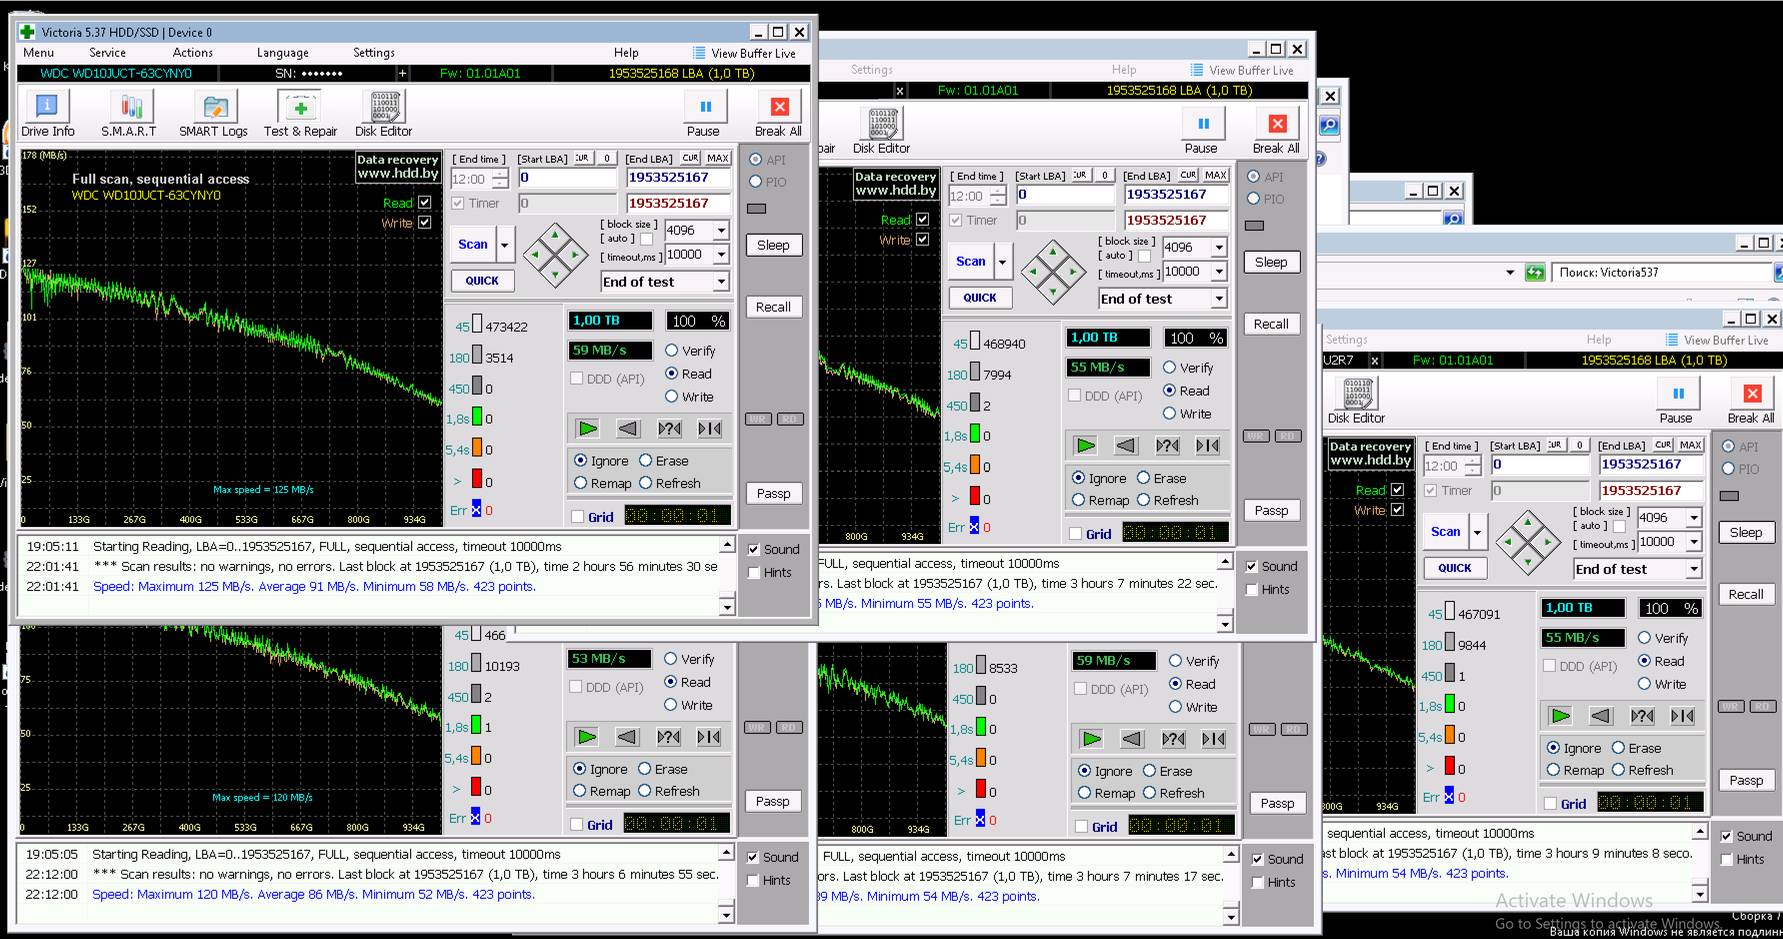
Task: Open block size dropdown in window showing 468940
Action: pos(1218,248)
